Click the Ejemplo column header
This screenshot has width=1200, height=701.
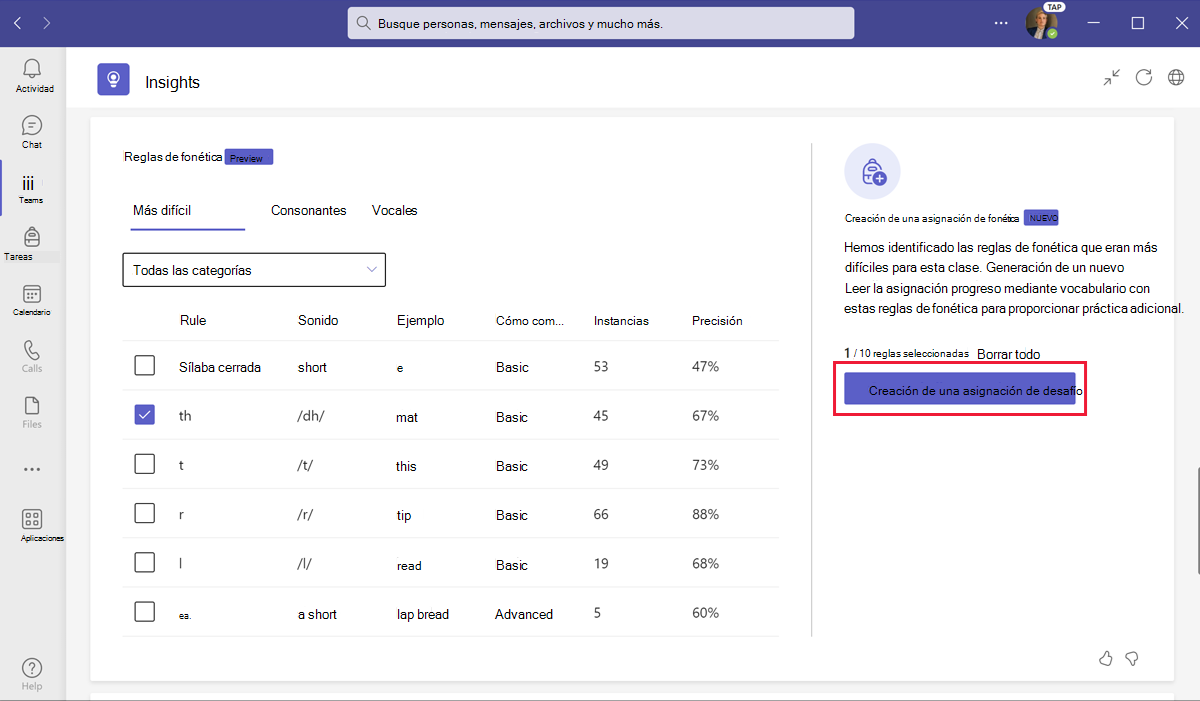point(420,321)
